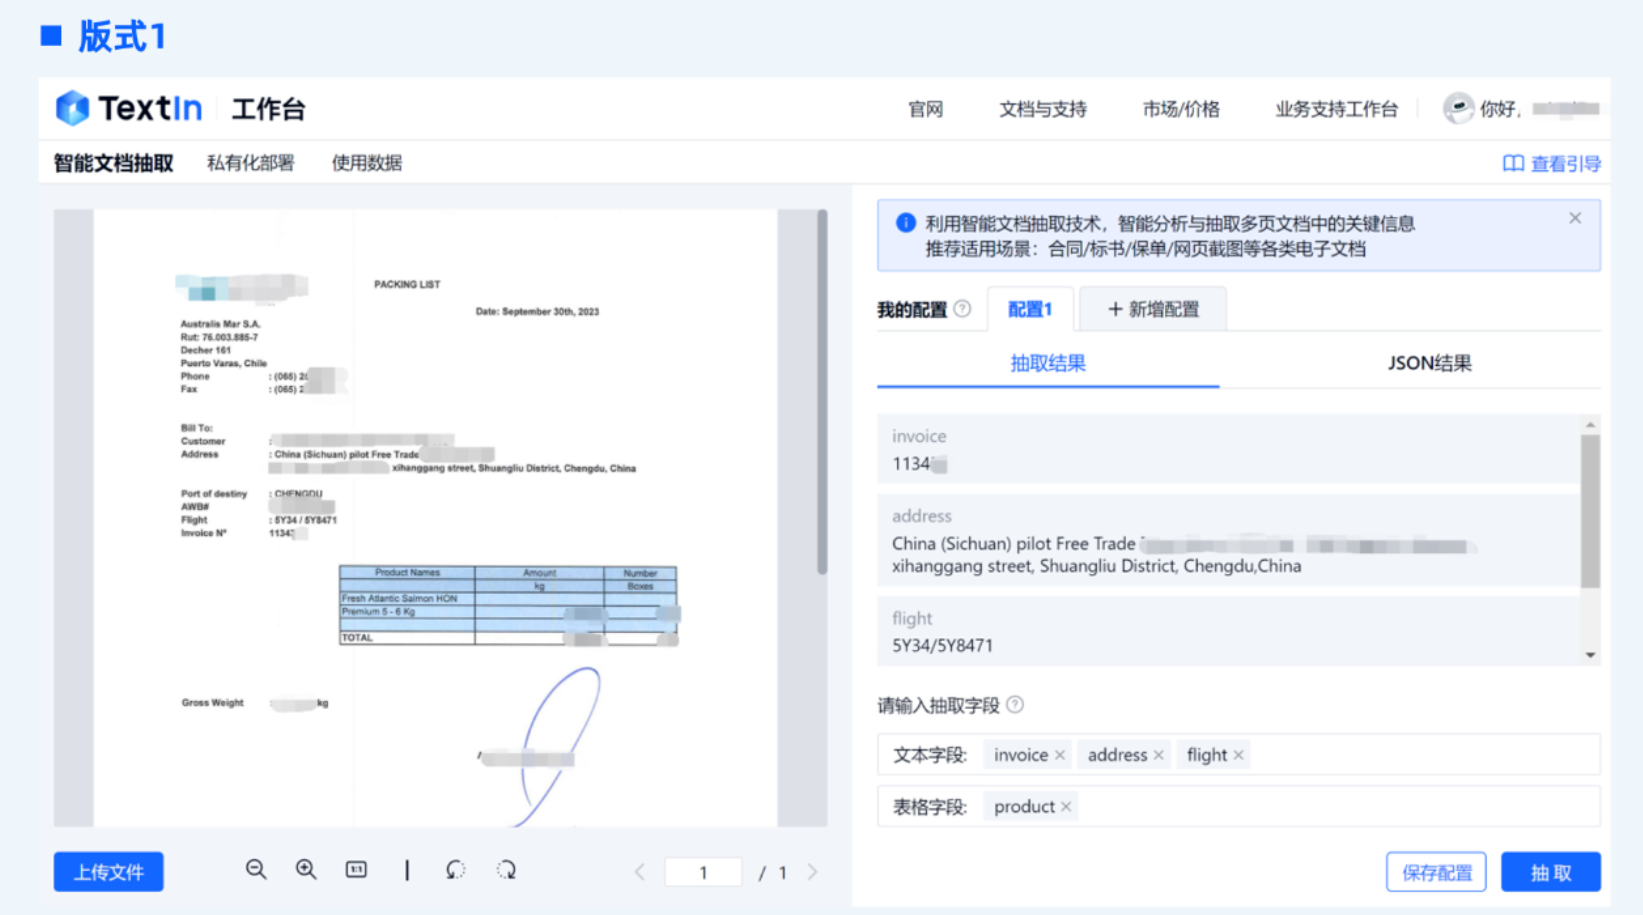Remove the product table field tag

pyautogui.click(x=1066, y=807)
